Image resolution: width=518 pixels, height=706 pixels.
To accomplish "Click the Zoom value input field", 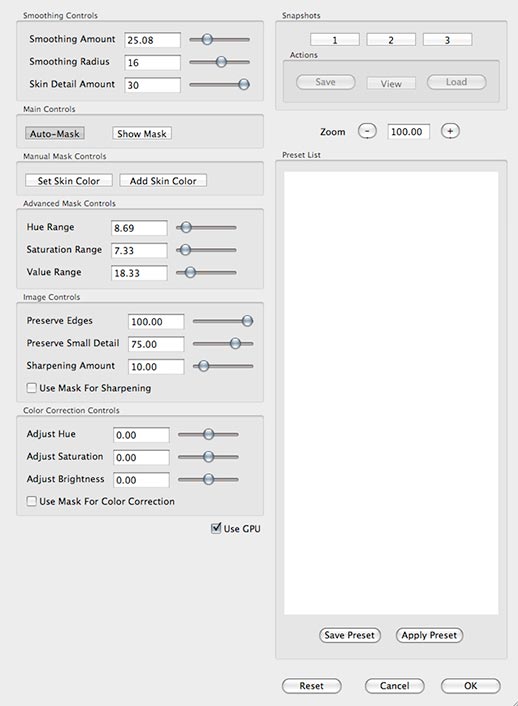I will click(x=408, y=131).
